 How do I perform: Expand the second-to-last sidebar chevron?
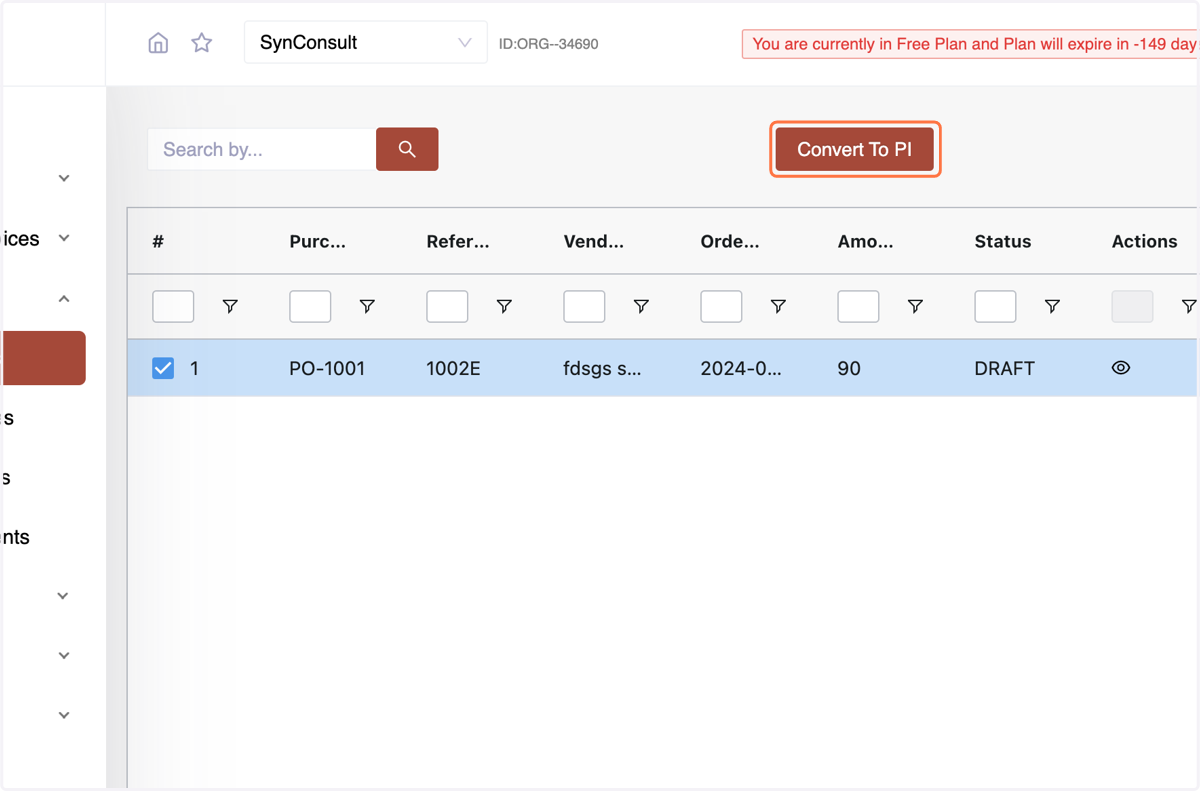[64, 656]
